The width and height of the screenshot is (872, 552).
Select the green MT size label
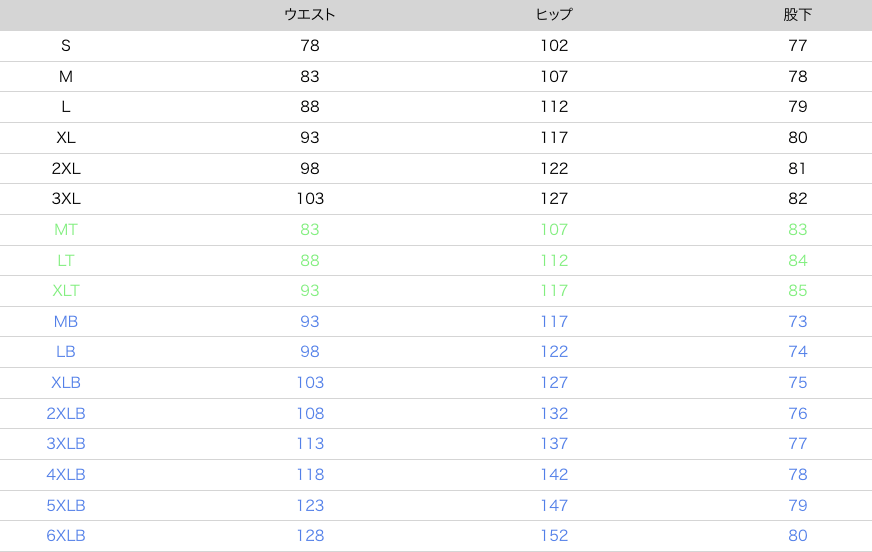[66, 230]
